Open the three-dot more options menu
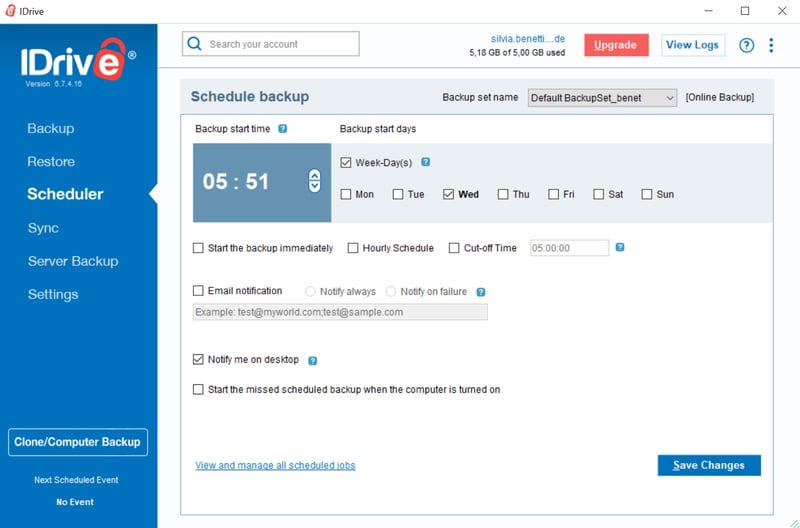Screen dimensions: 800x528 pos(771,45)
